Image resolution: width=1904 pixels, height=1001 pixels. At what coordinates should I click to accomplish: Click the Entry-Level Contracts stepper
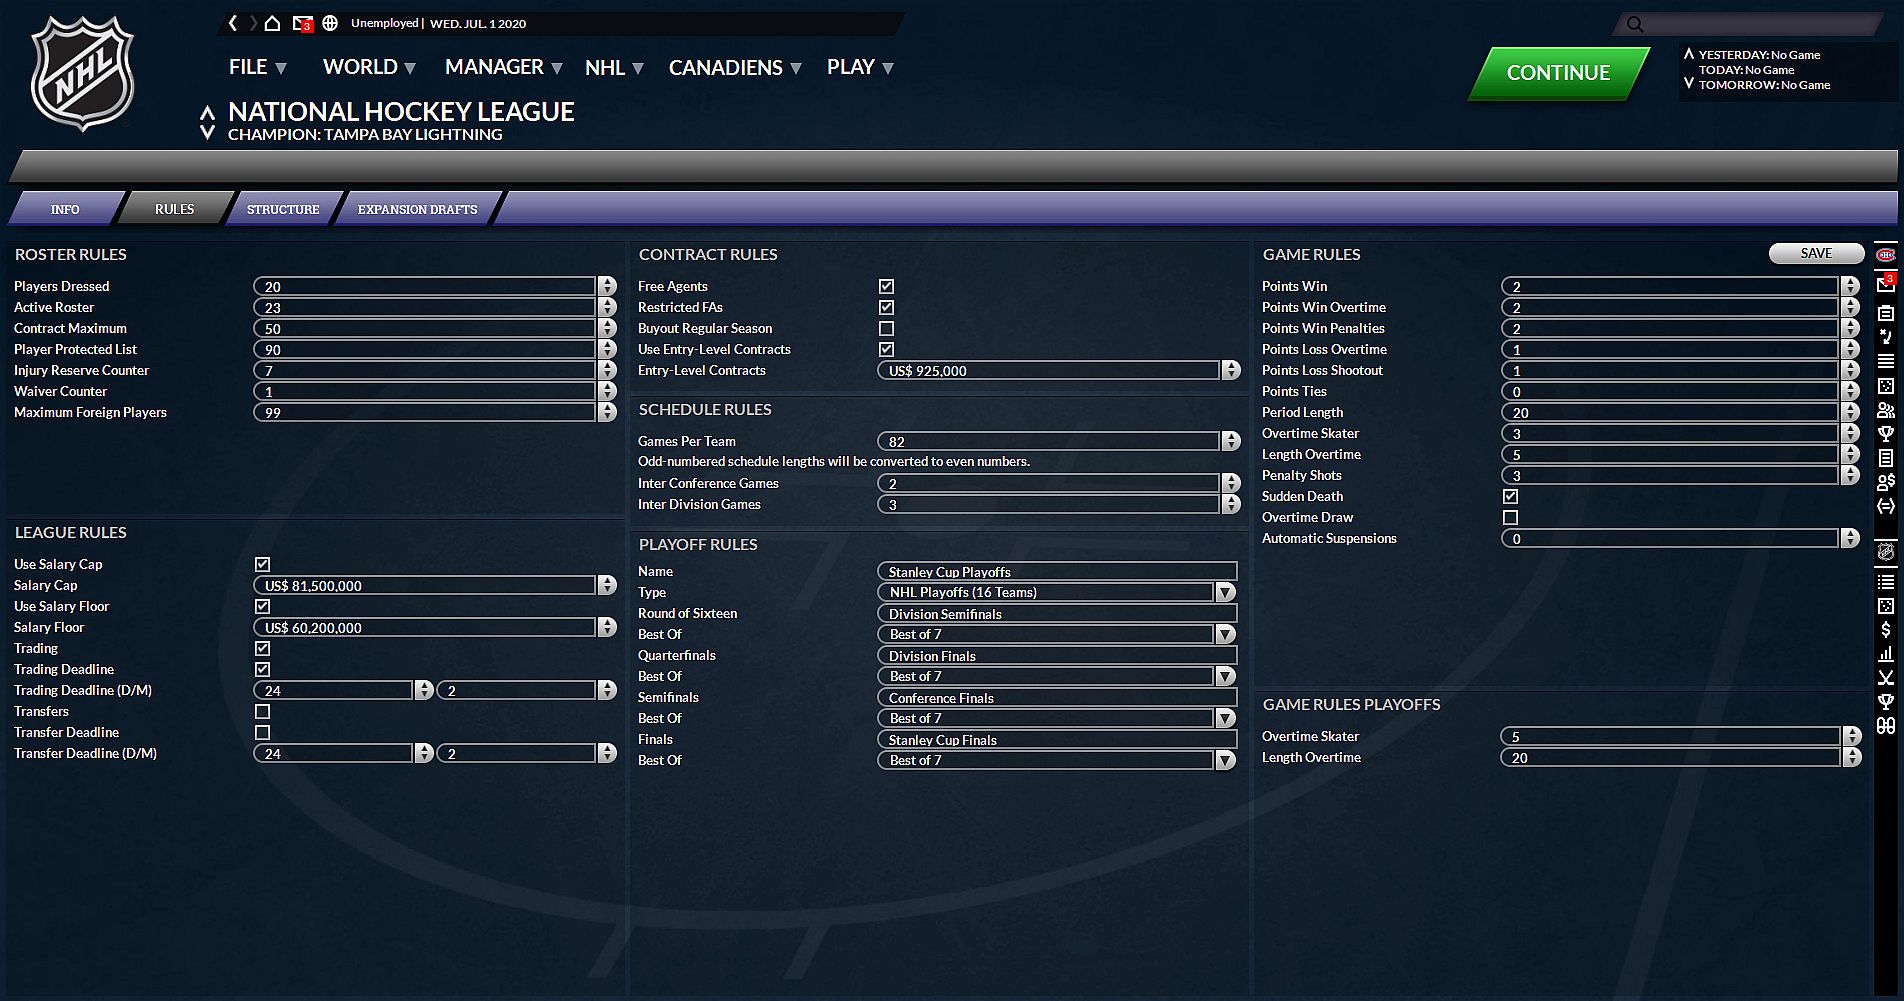(x=1231, y=370)
